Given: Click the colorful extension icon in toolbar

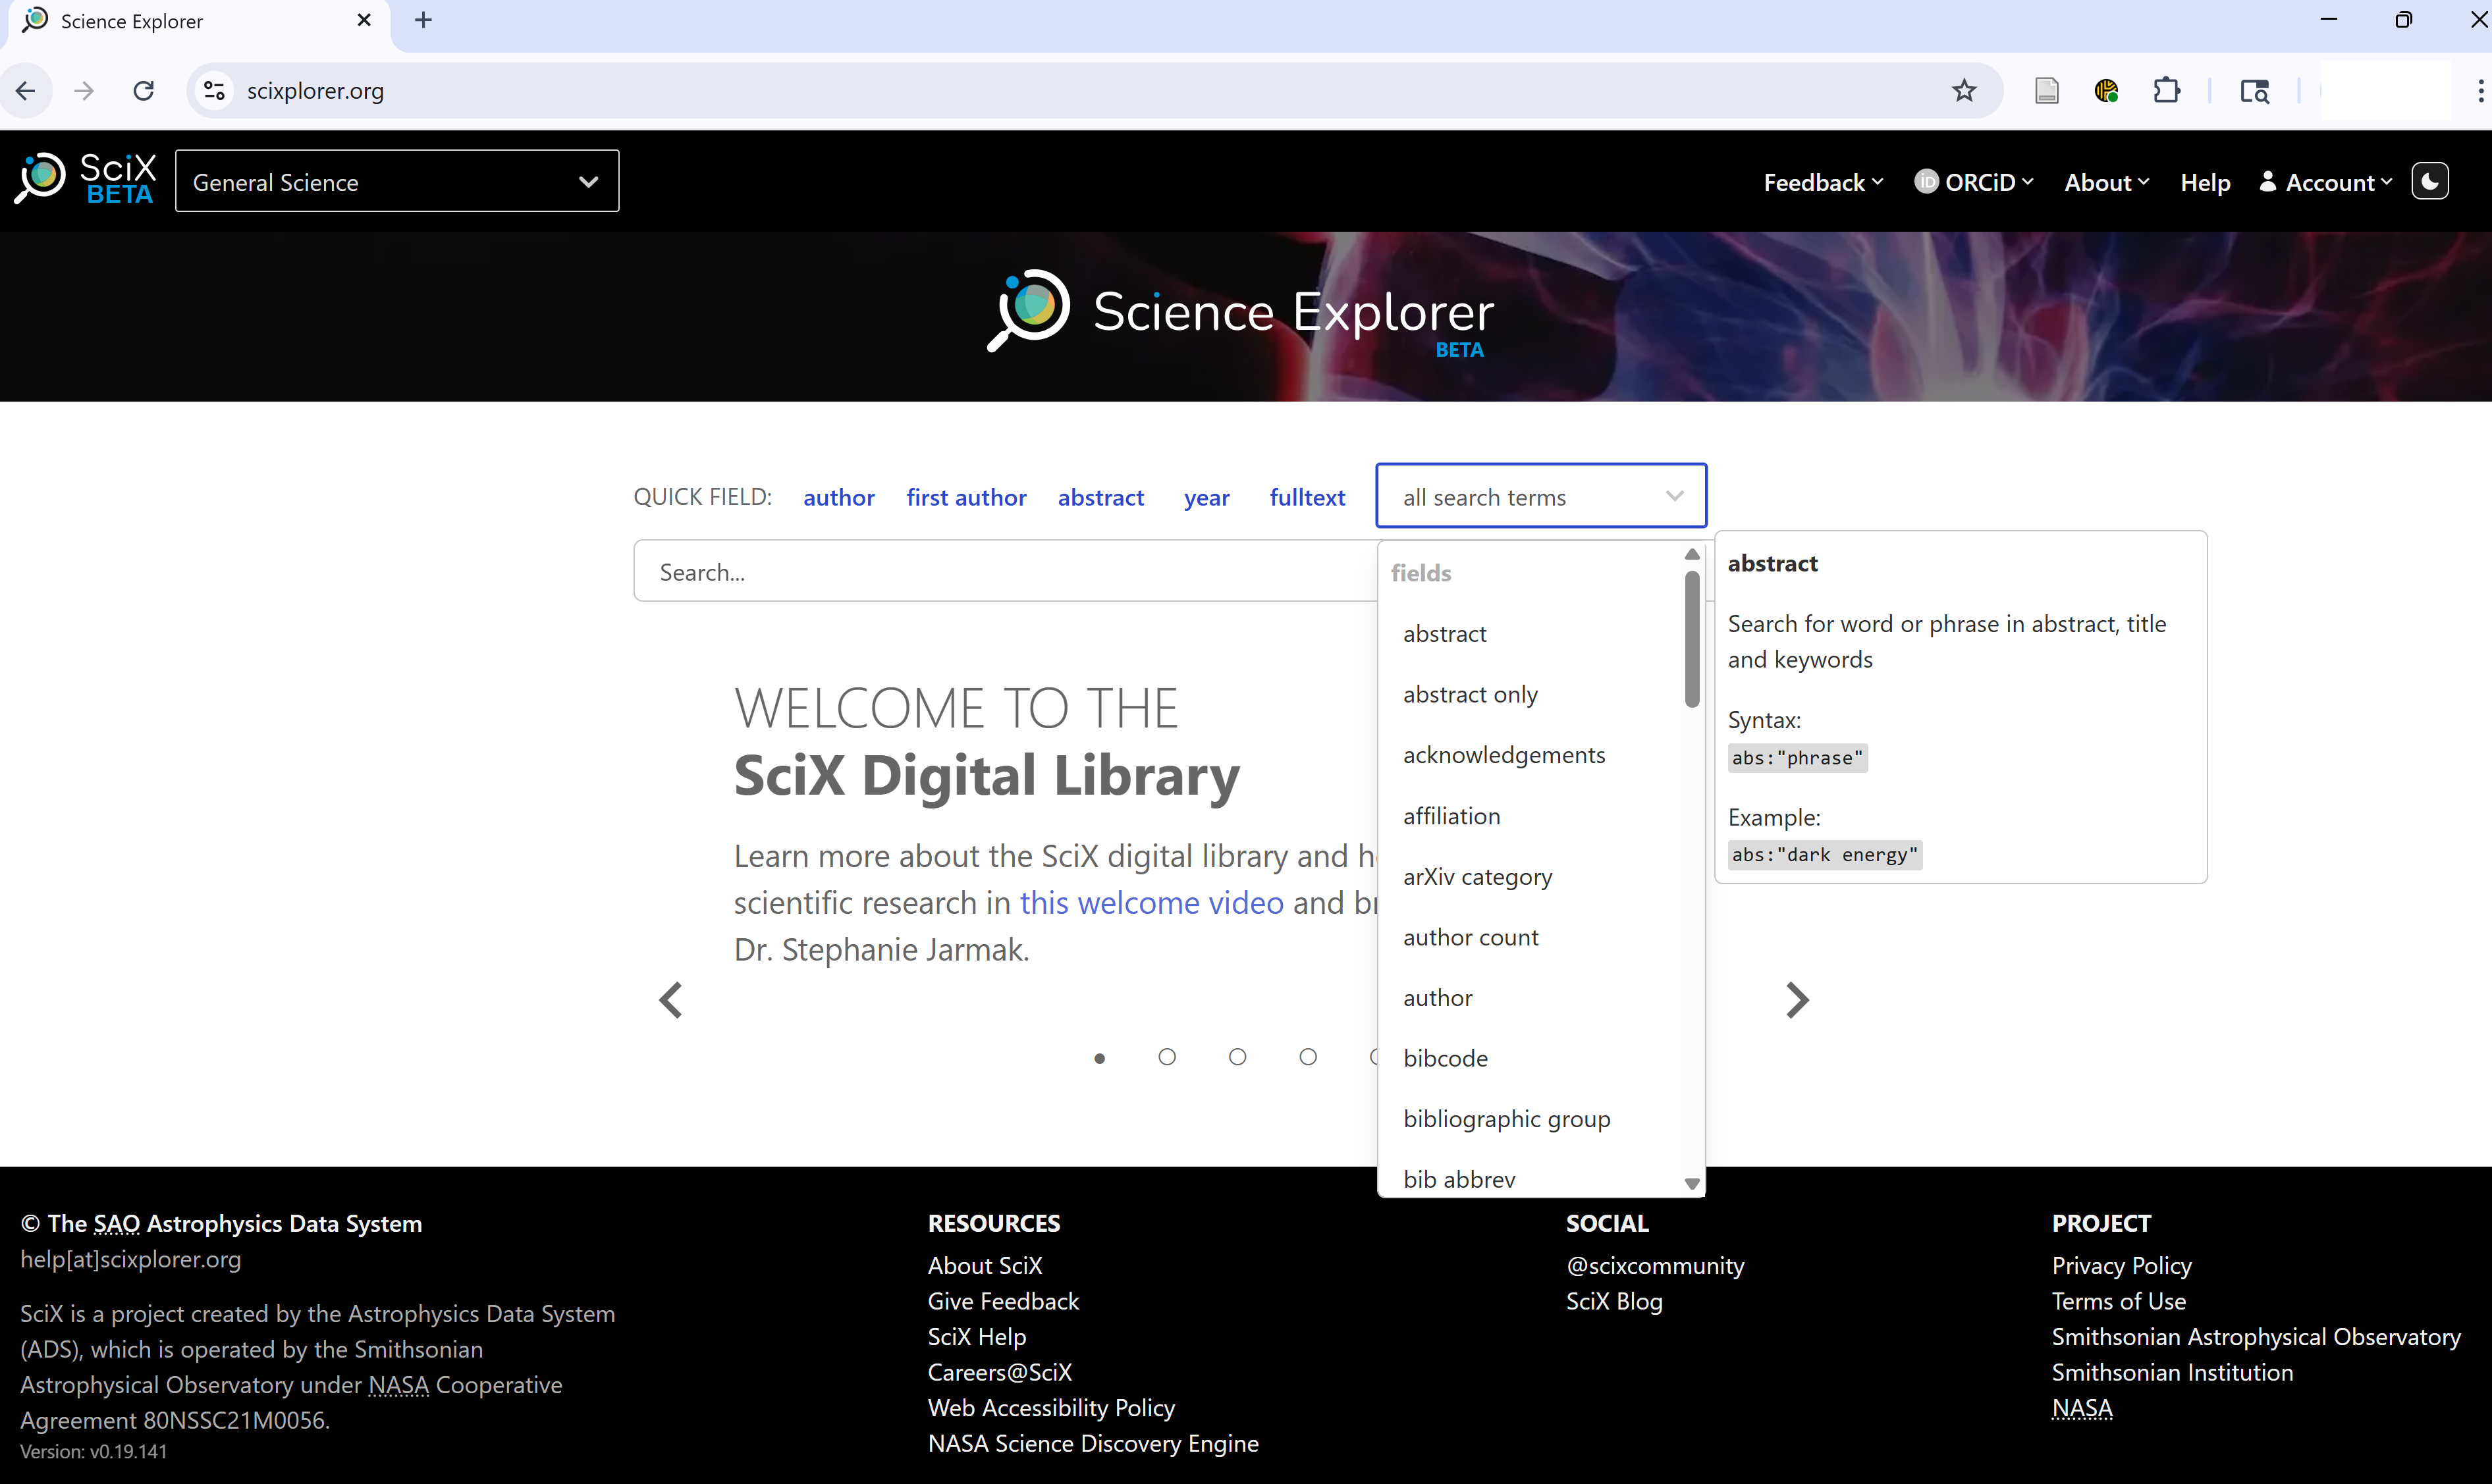Looking at the screenshot, I should click(2106, 91).
